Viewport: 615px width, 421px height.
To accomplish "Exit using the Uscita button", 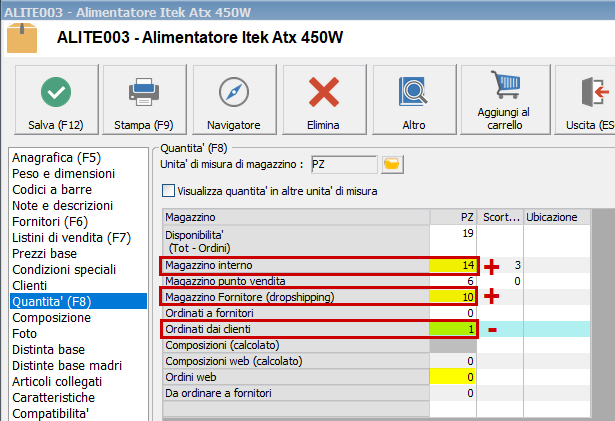I will pos(585,100).
